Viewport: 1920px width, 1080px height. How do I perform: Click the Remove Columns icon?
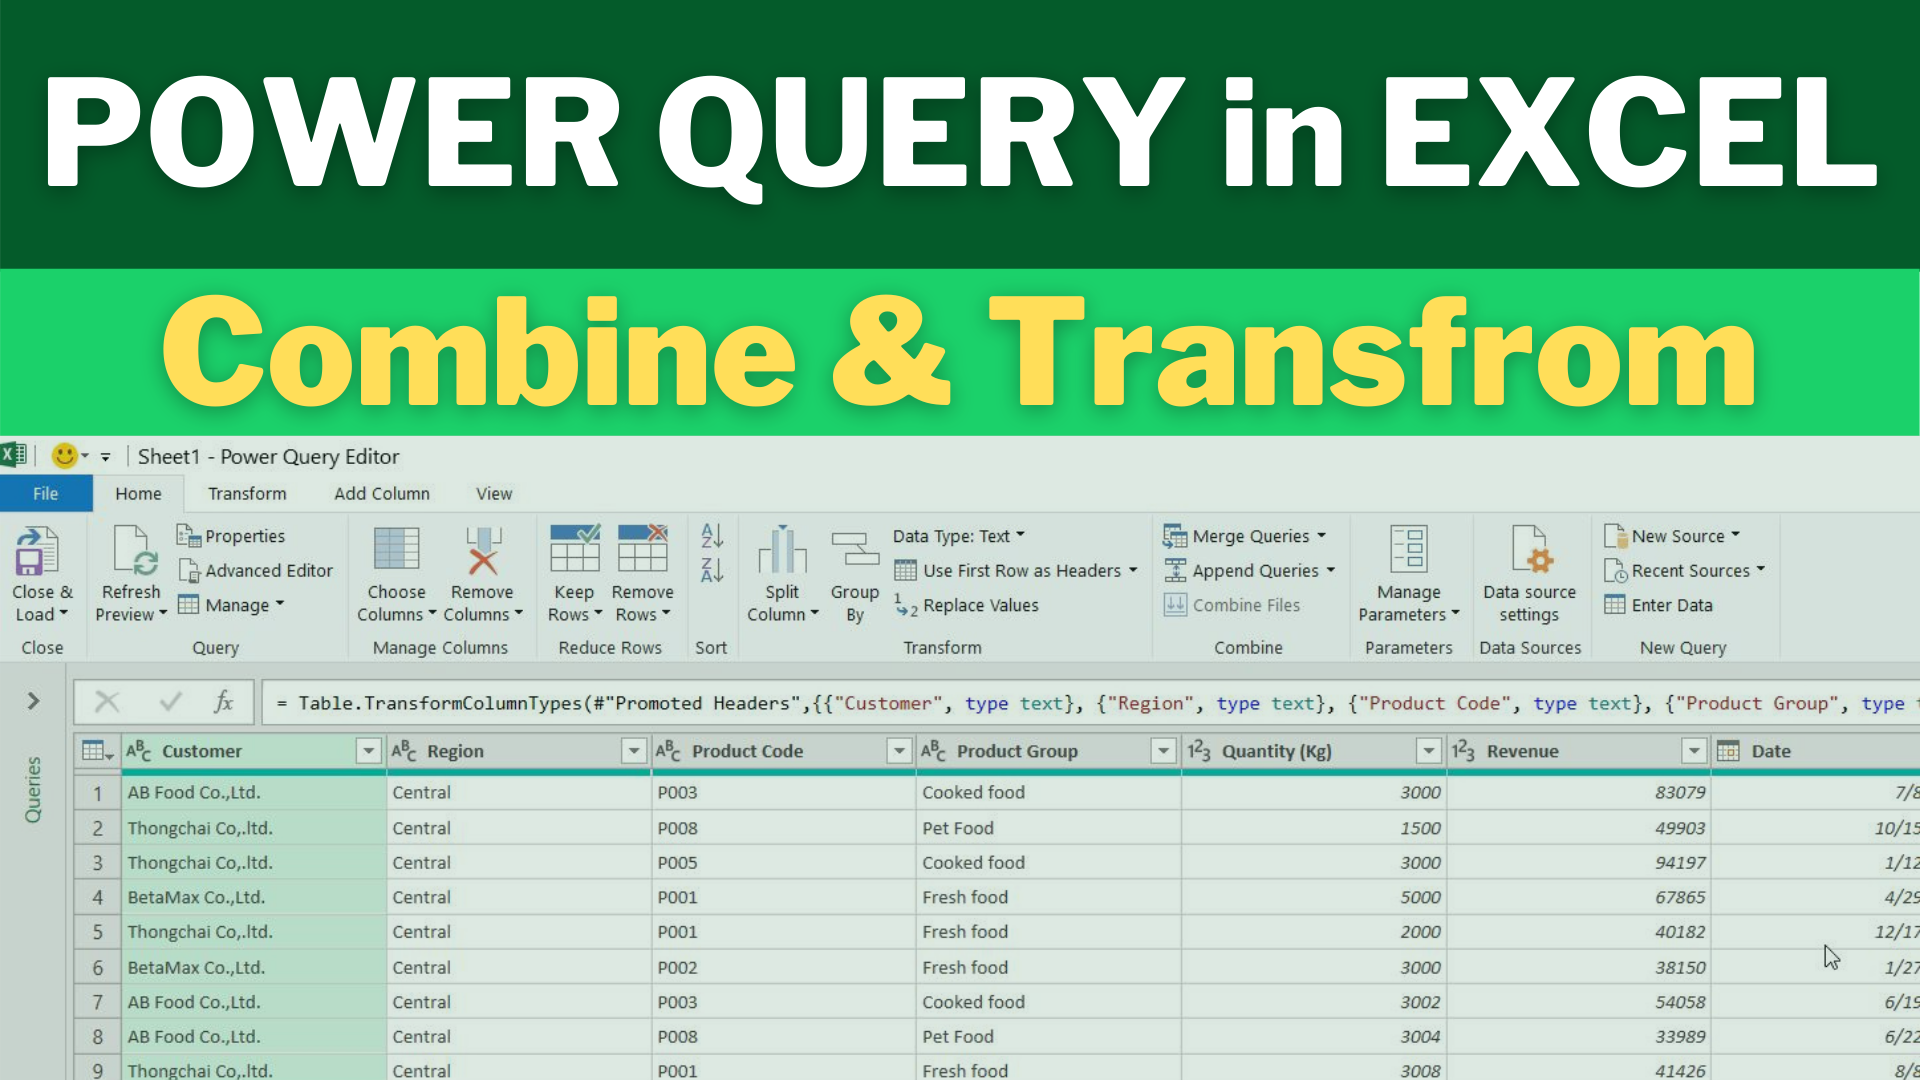(x=482, y=549)
